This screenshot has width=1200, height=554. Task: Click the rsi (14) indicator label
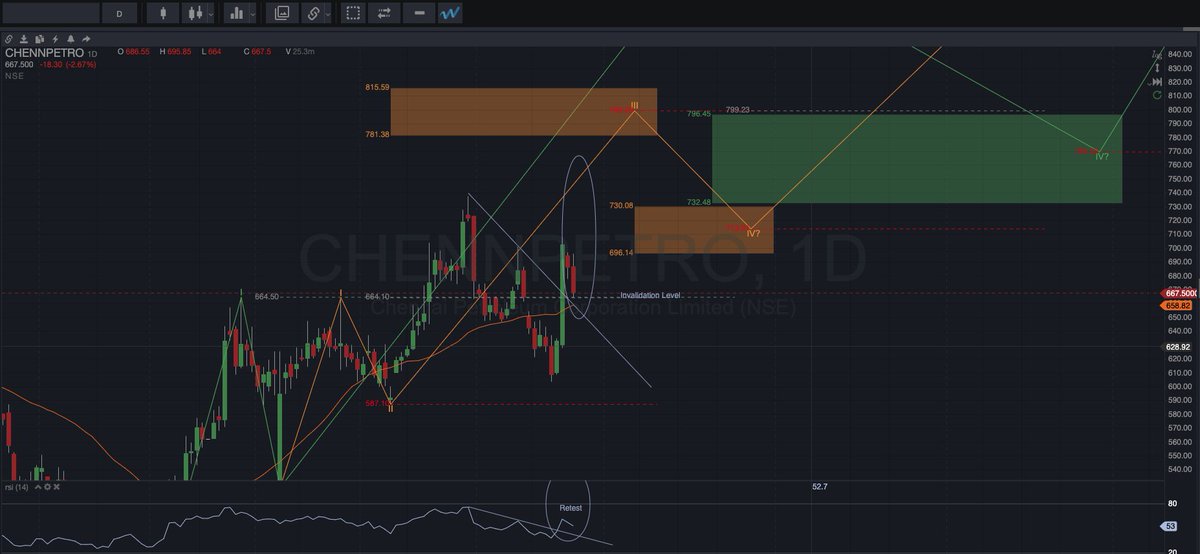coord(17,487)
